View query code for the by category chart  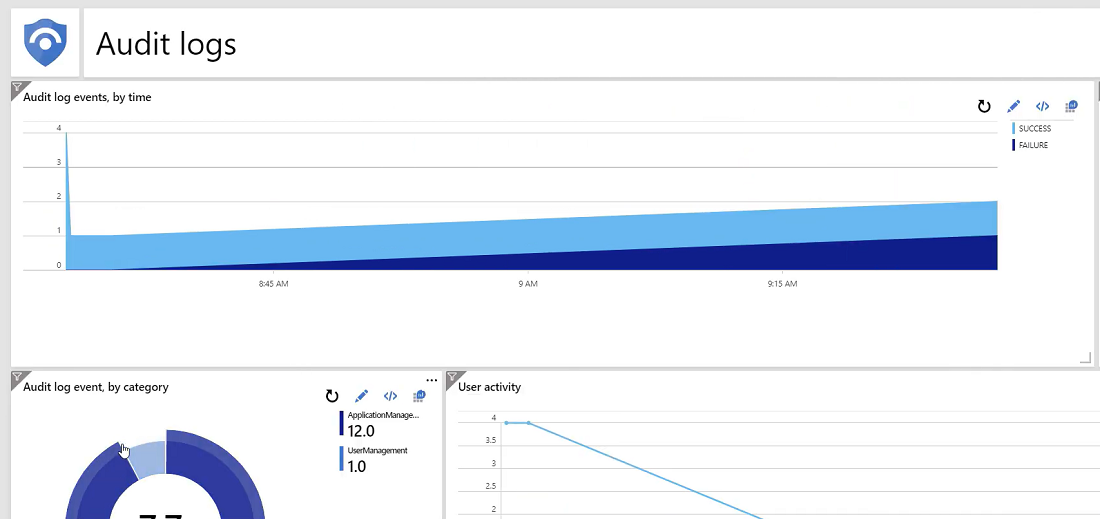[390, 396]
